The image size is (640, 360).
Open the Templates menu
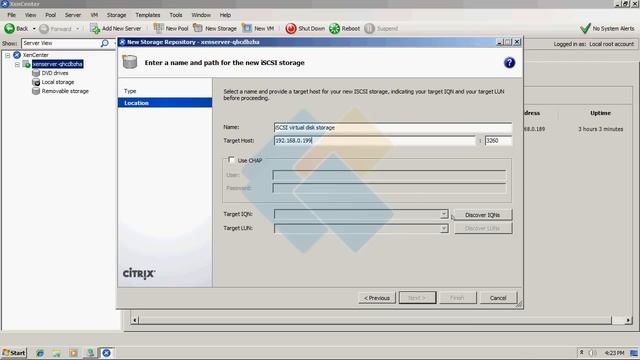coord(148,15)
